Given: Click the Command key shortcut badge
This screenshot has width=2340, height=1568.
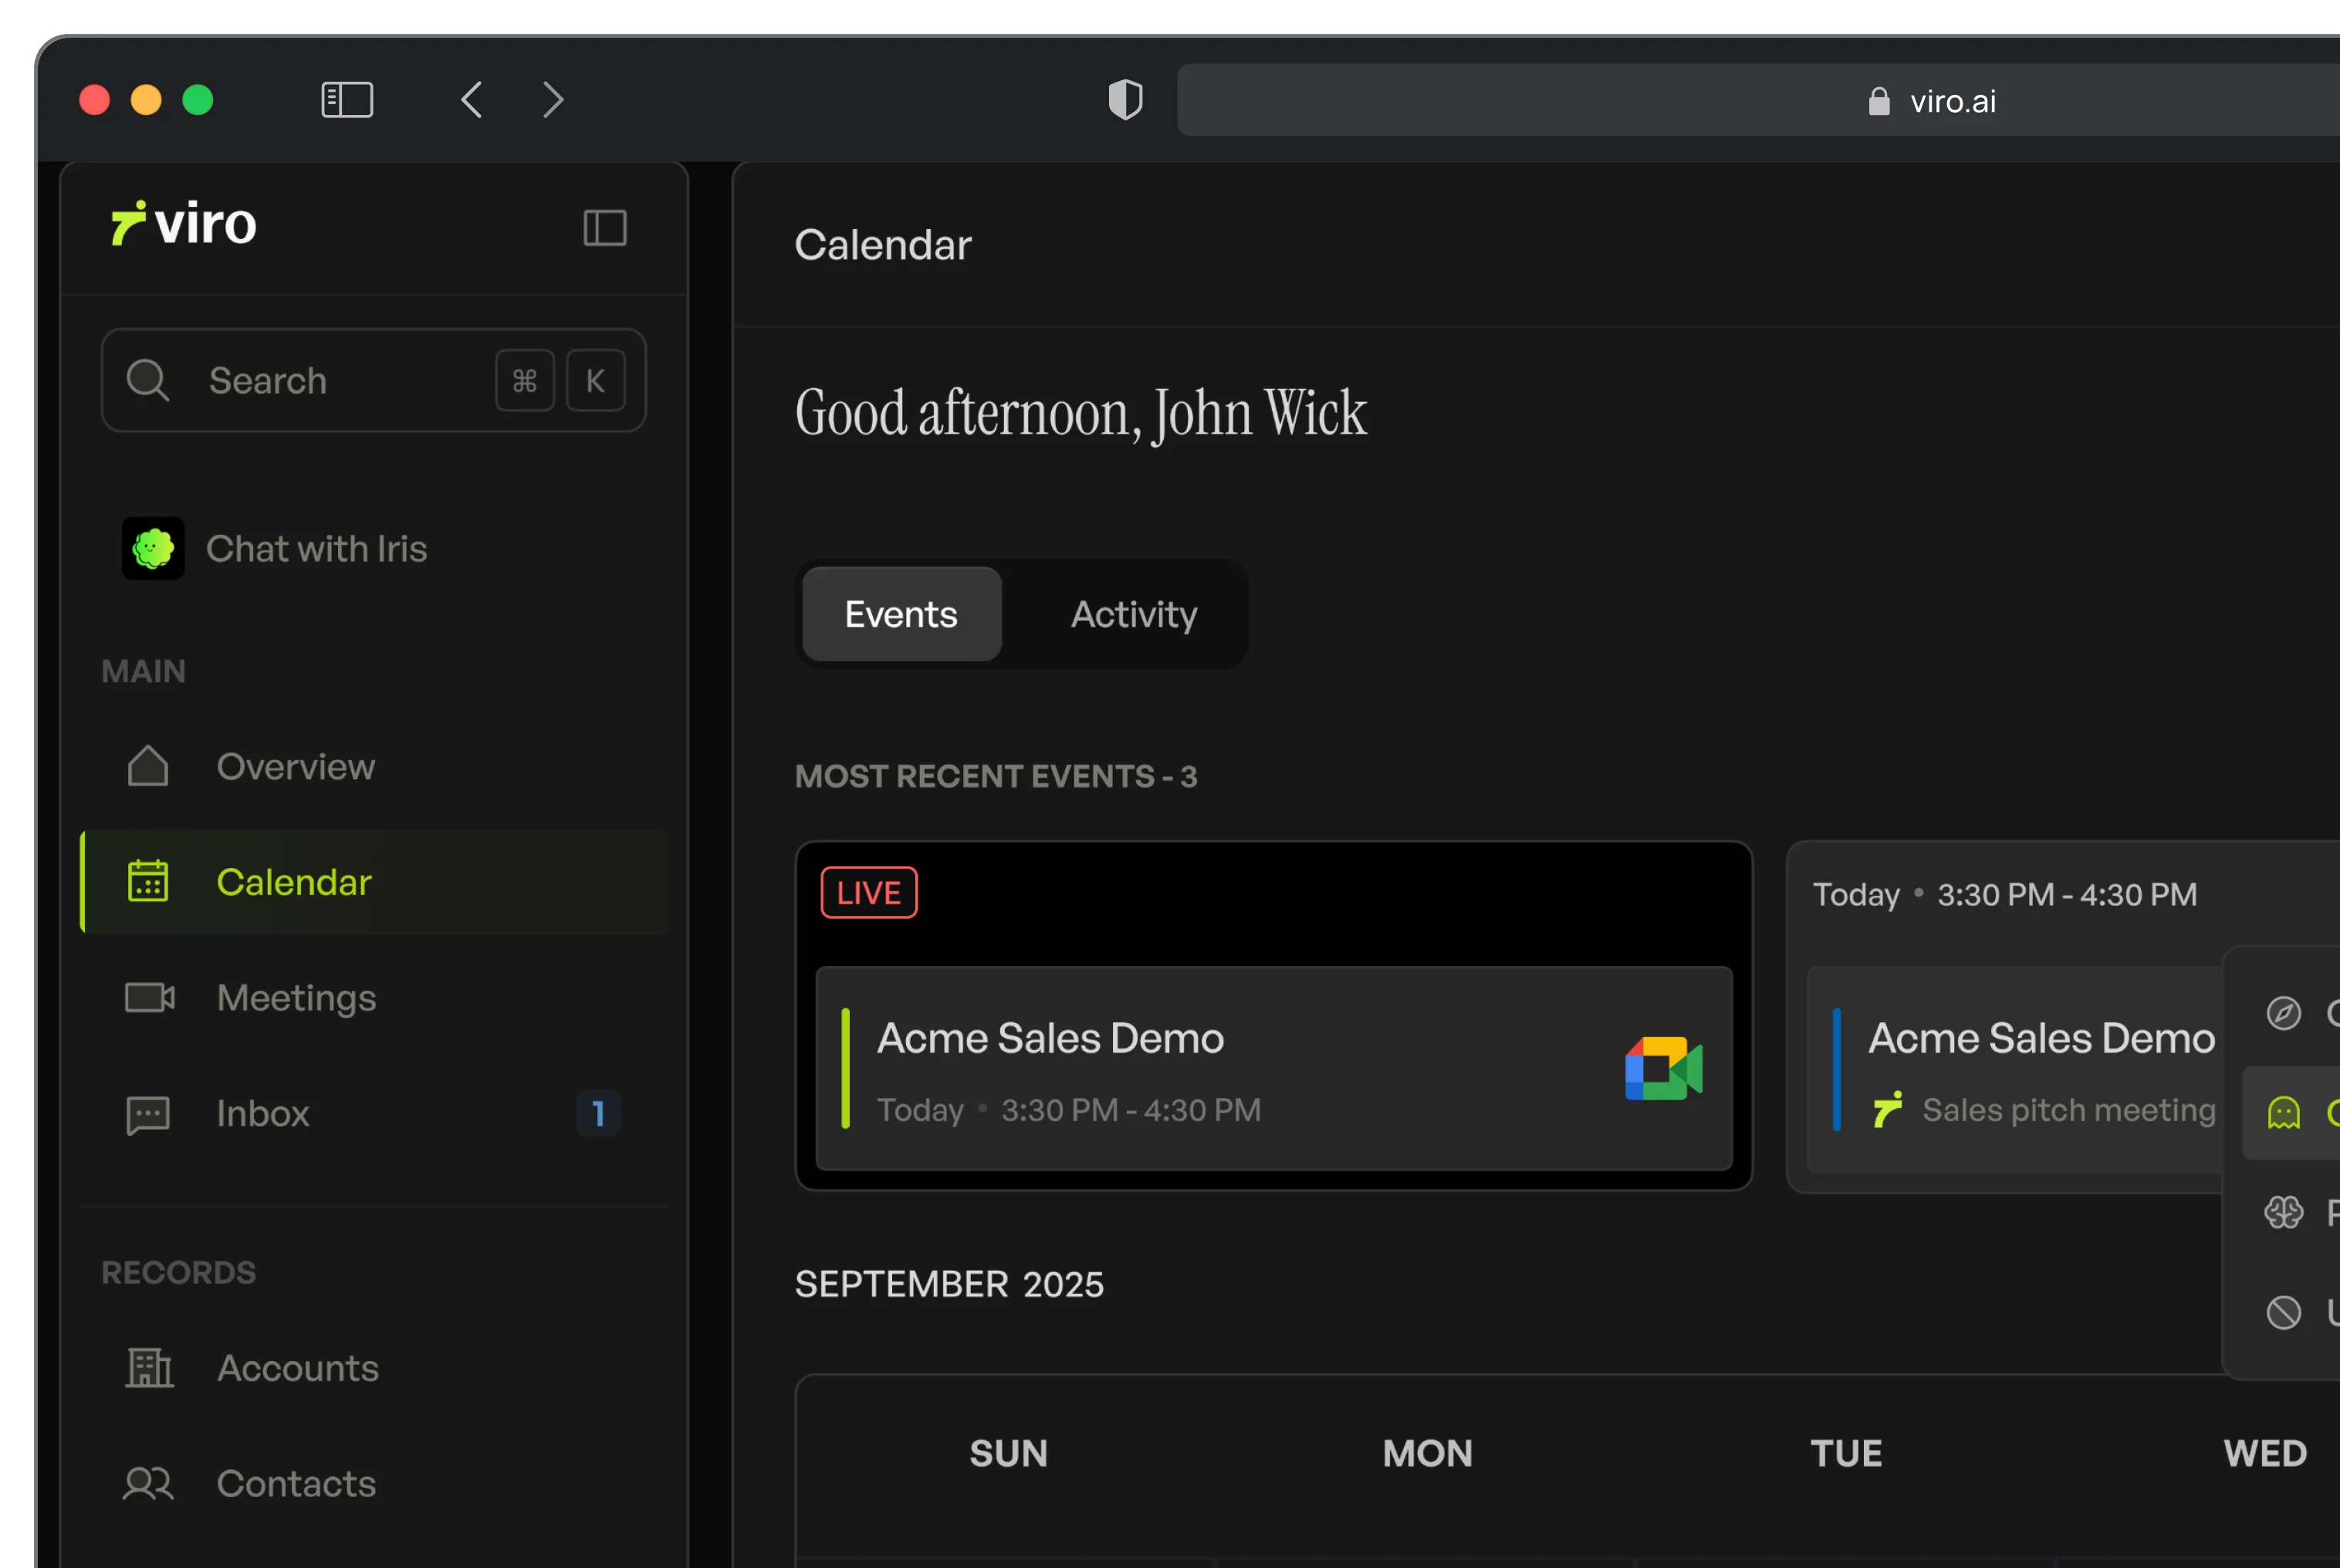Looking at the screenshot, I should (524, 380).
